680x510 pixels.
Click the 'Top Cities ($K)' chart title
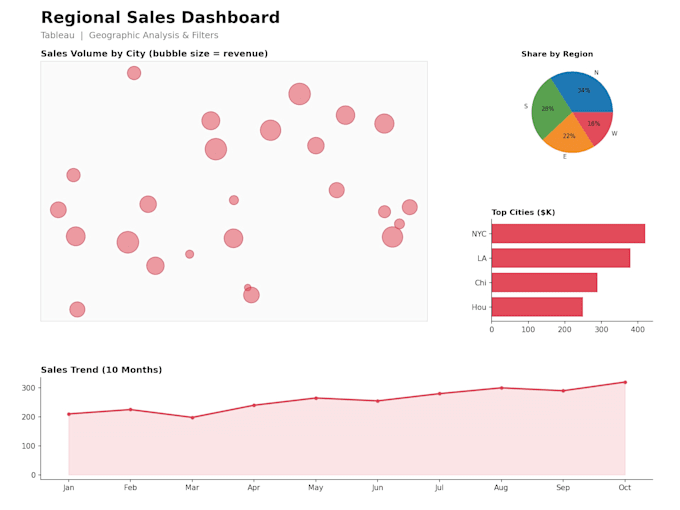[523, 212]
